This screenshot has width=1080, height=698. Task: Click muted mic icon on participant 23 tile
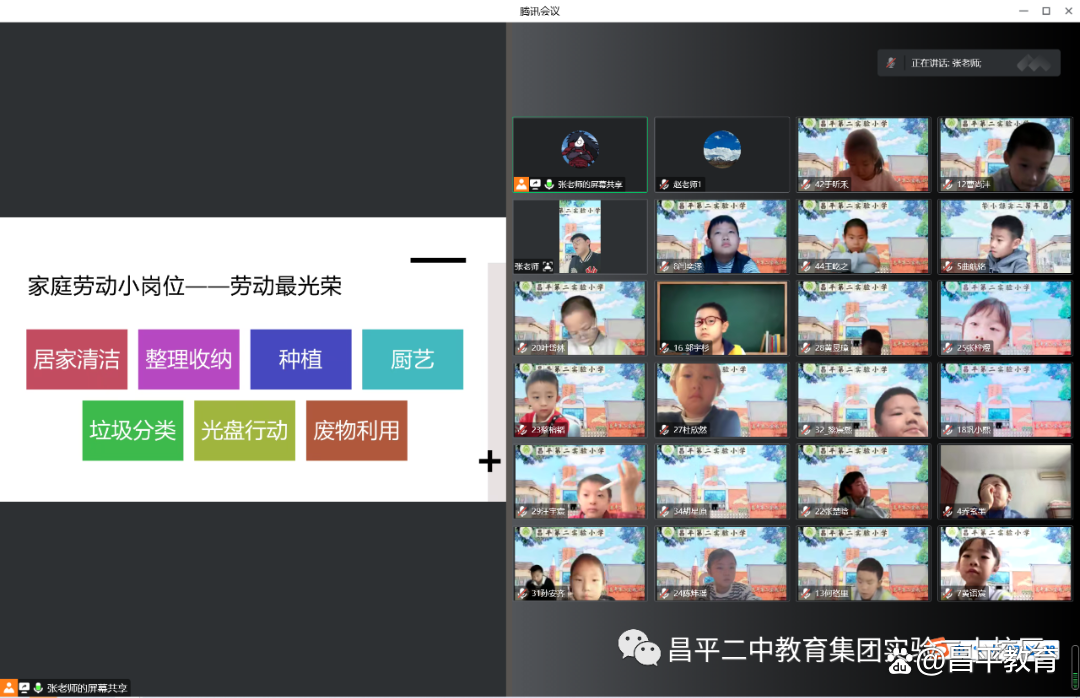pos(522,430)
